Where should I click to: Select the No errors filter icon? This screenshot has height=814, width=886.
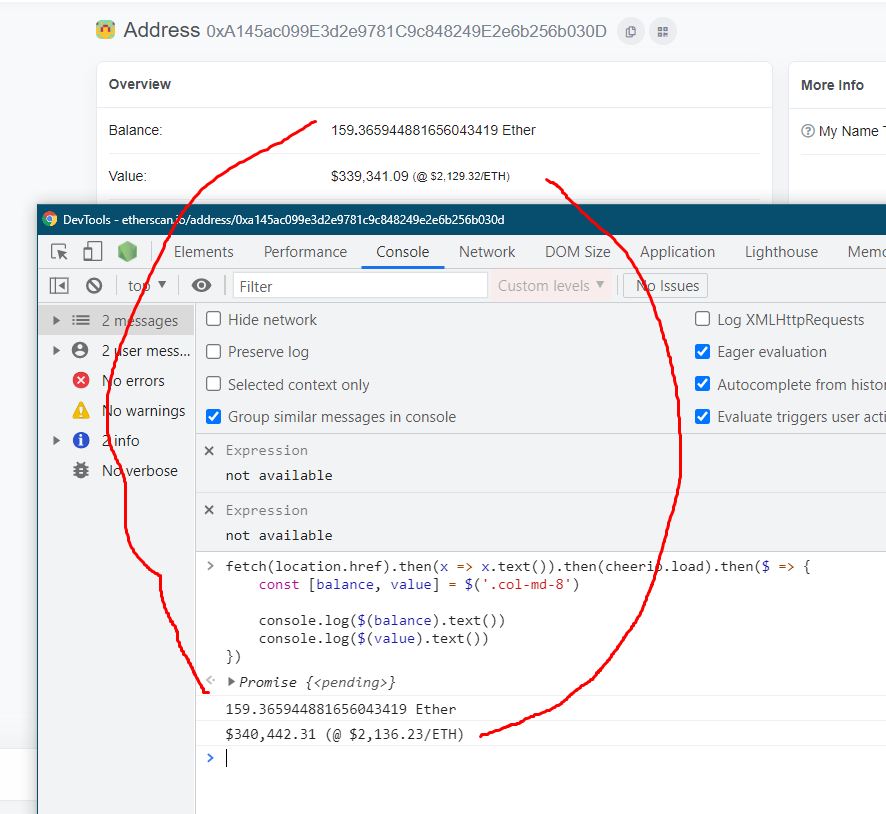[x=81, y=380]
